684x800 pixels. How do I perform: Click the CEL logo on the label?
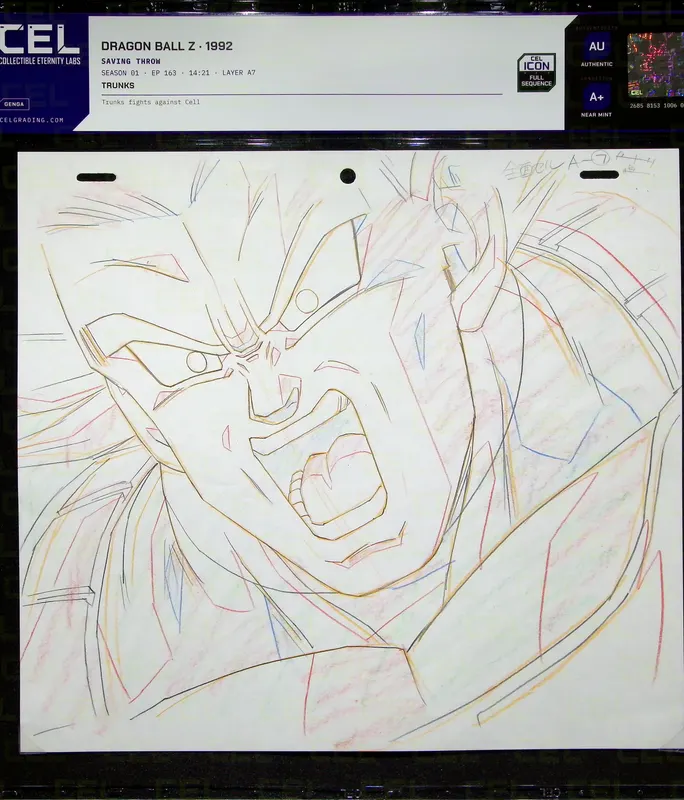pyautogui.click(x=40, y=39)
